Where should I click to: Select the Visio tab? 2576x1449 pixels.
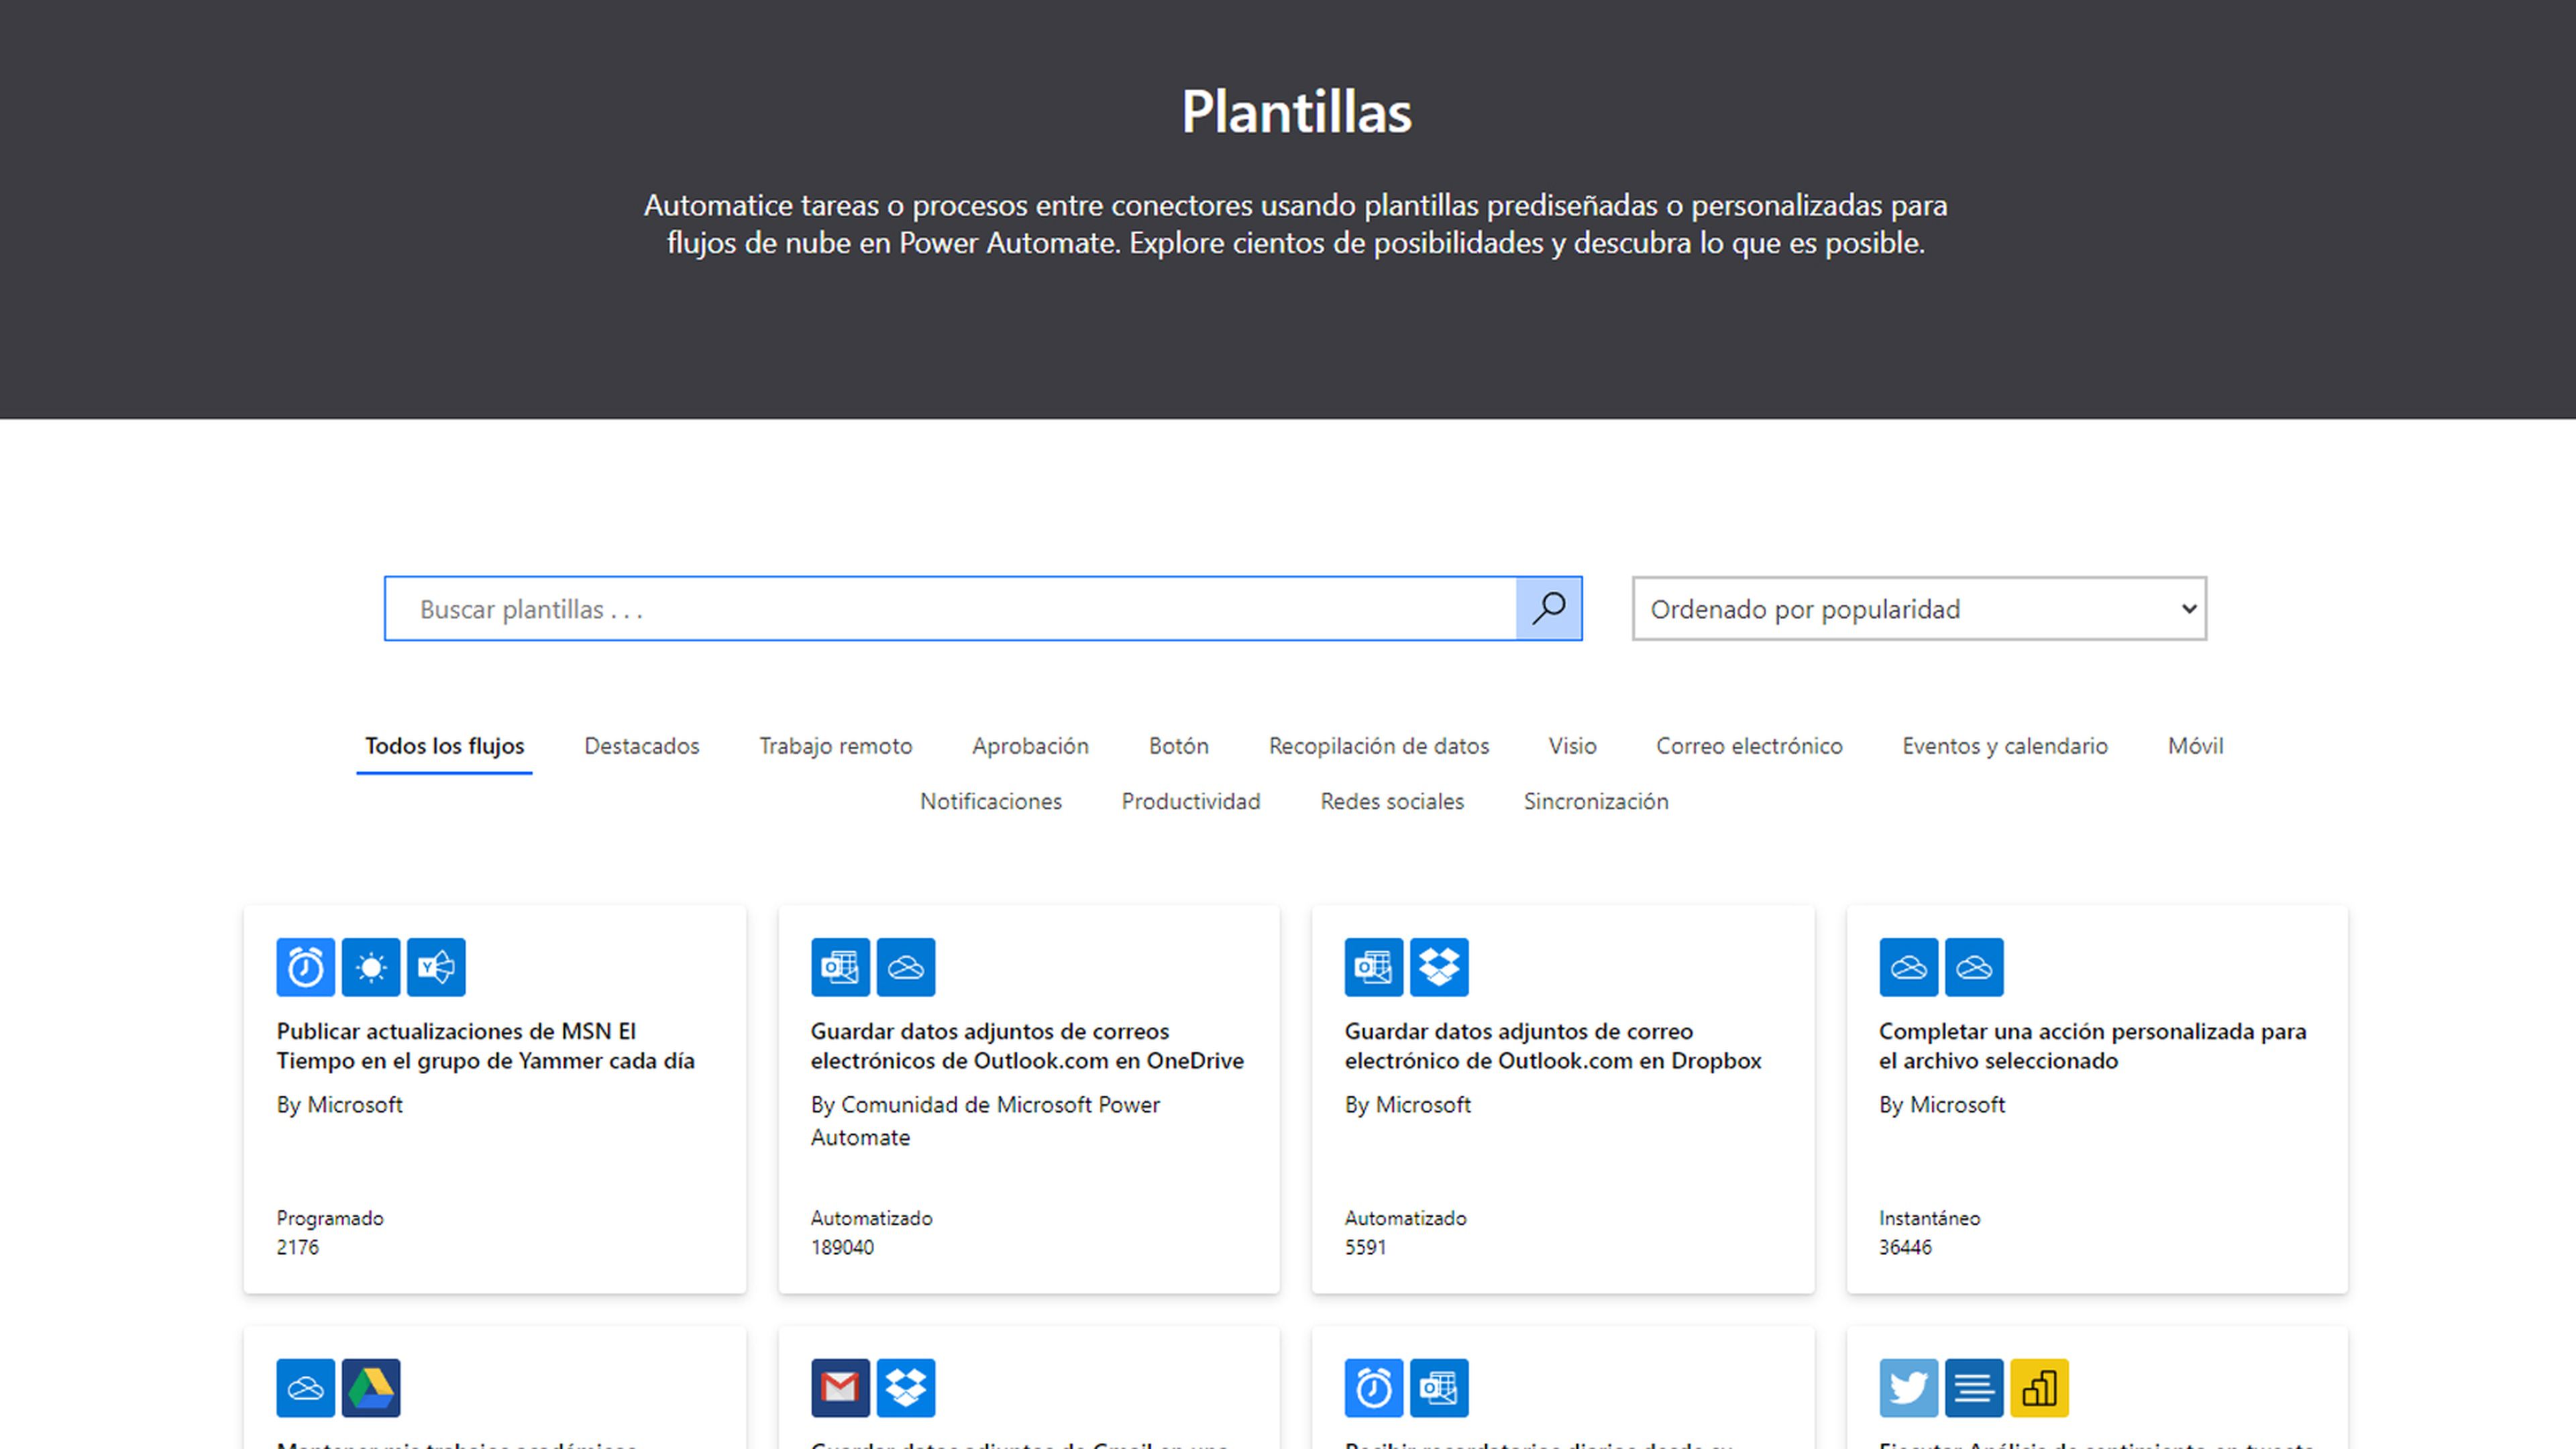[x=1573, y=746]
